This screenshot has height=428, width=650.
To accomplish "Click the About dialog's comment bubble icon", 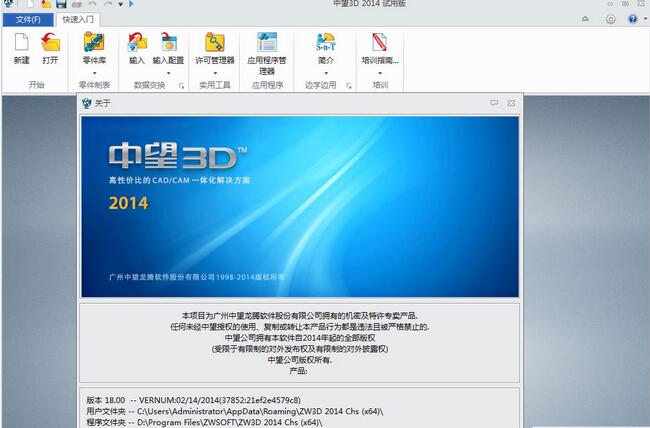I will click(494, 103).
